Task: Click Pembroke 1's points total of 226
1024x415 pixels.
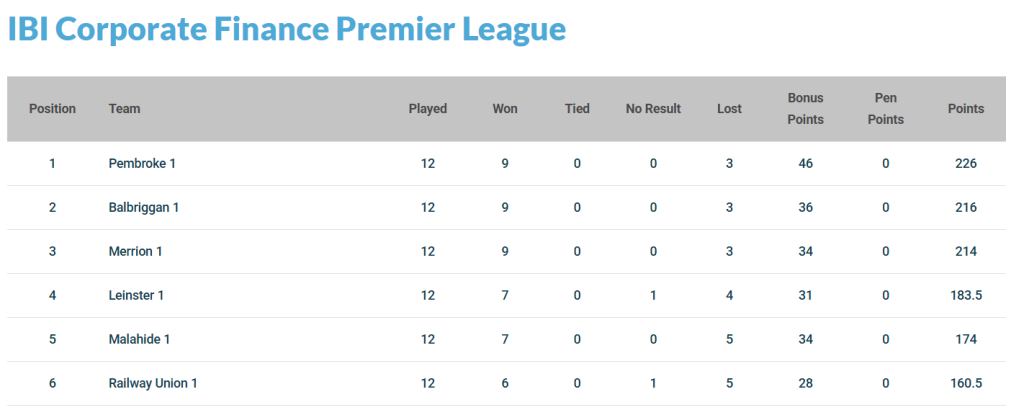Action: tap(966, 163)
